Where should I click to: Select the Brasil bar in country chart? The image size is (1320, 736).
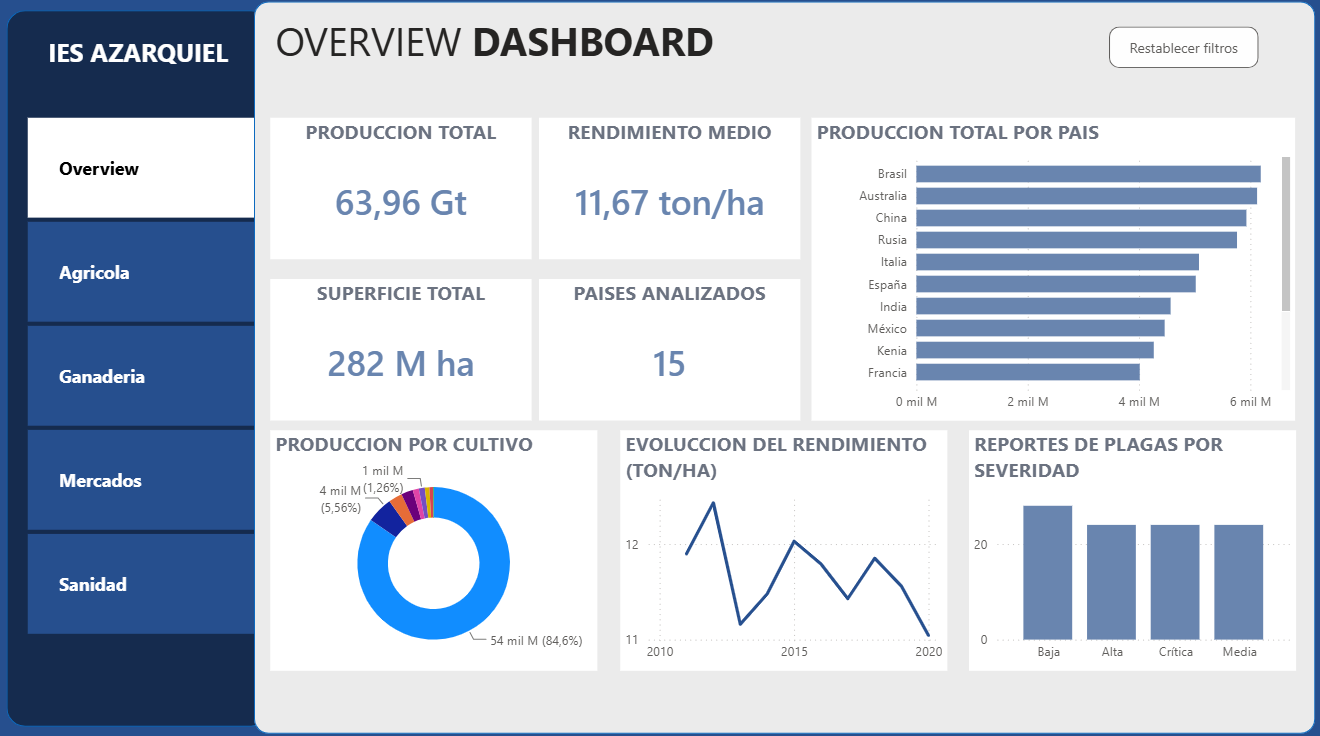(x=1088, y=174)
